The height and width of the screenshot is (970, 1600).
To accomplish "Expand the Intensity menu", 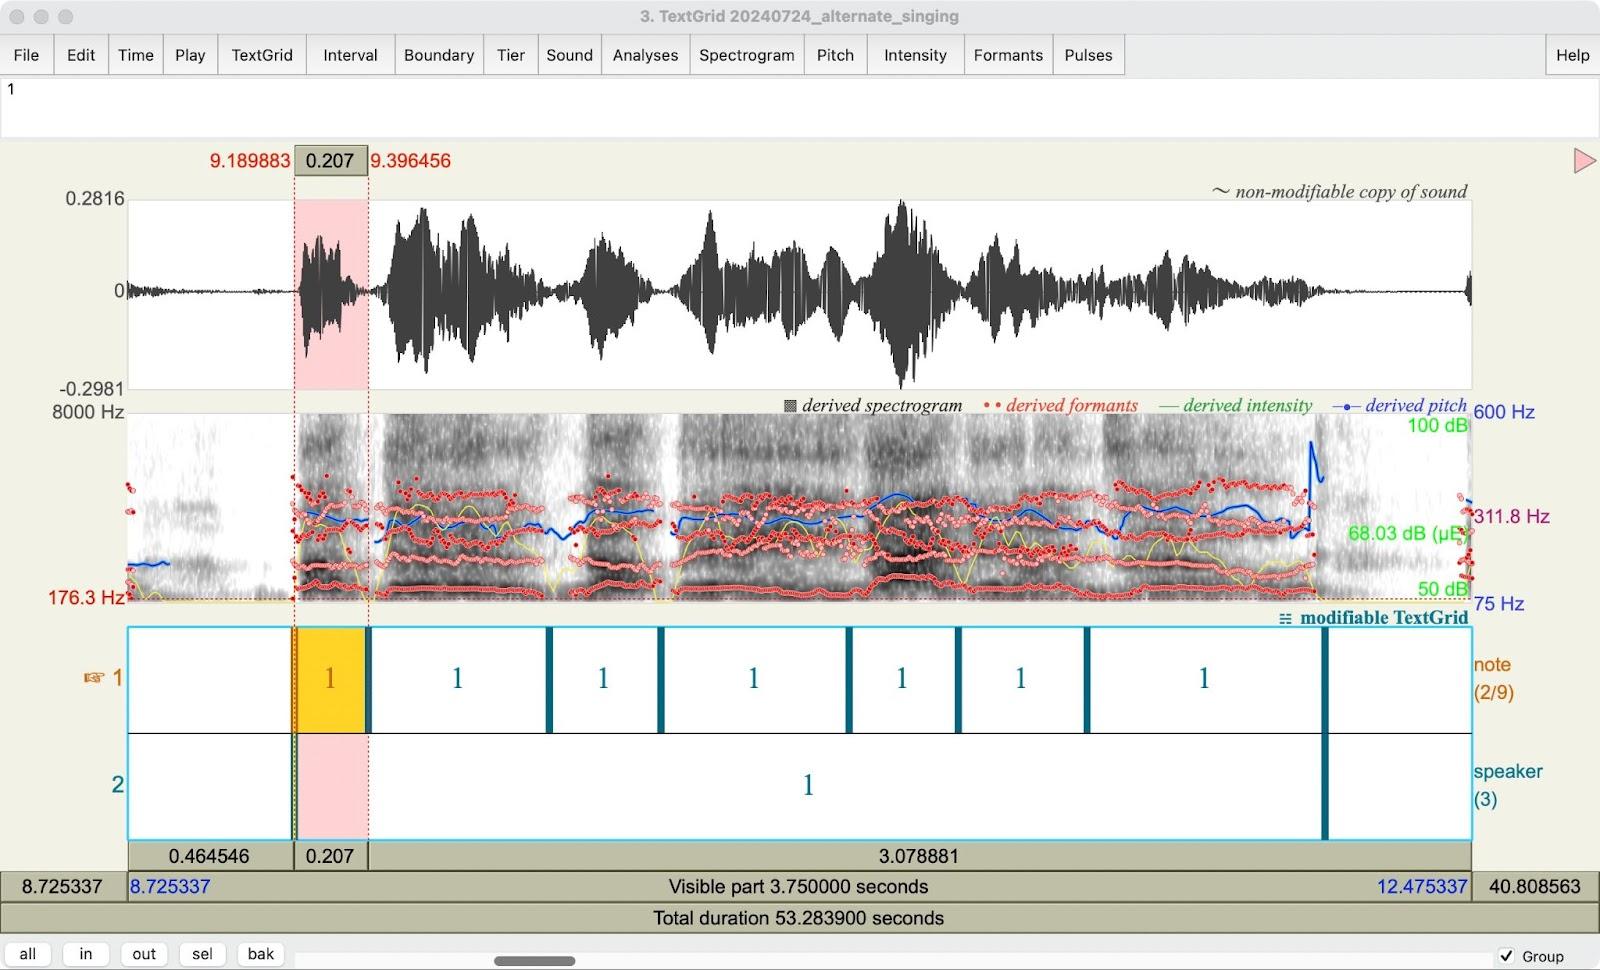I will tap(914, 55).
